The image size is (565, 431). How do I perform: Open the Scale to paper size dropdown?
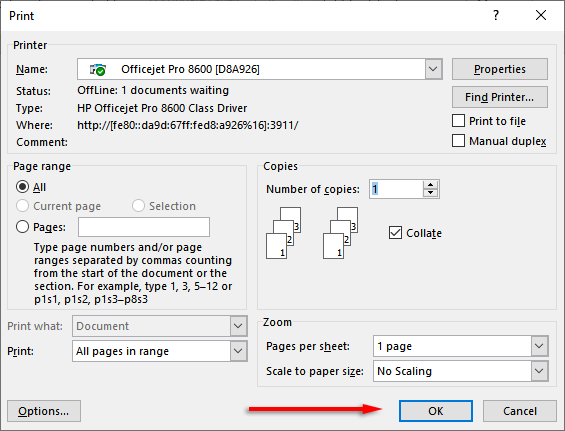click(x=539, y=371)
